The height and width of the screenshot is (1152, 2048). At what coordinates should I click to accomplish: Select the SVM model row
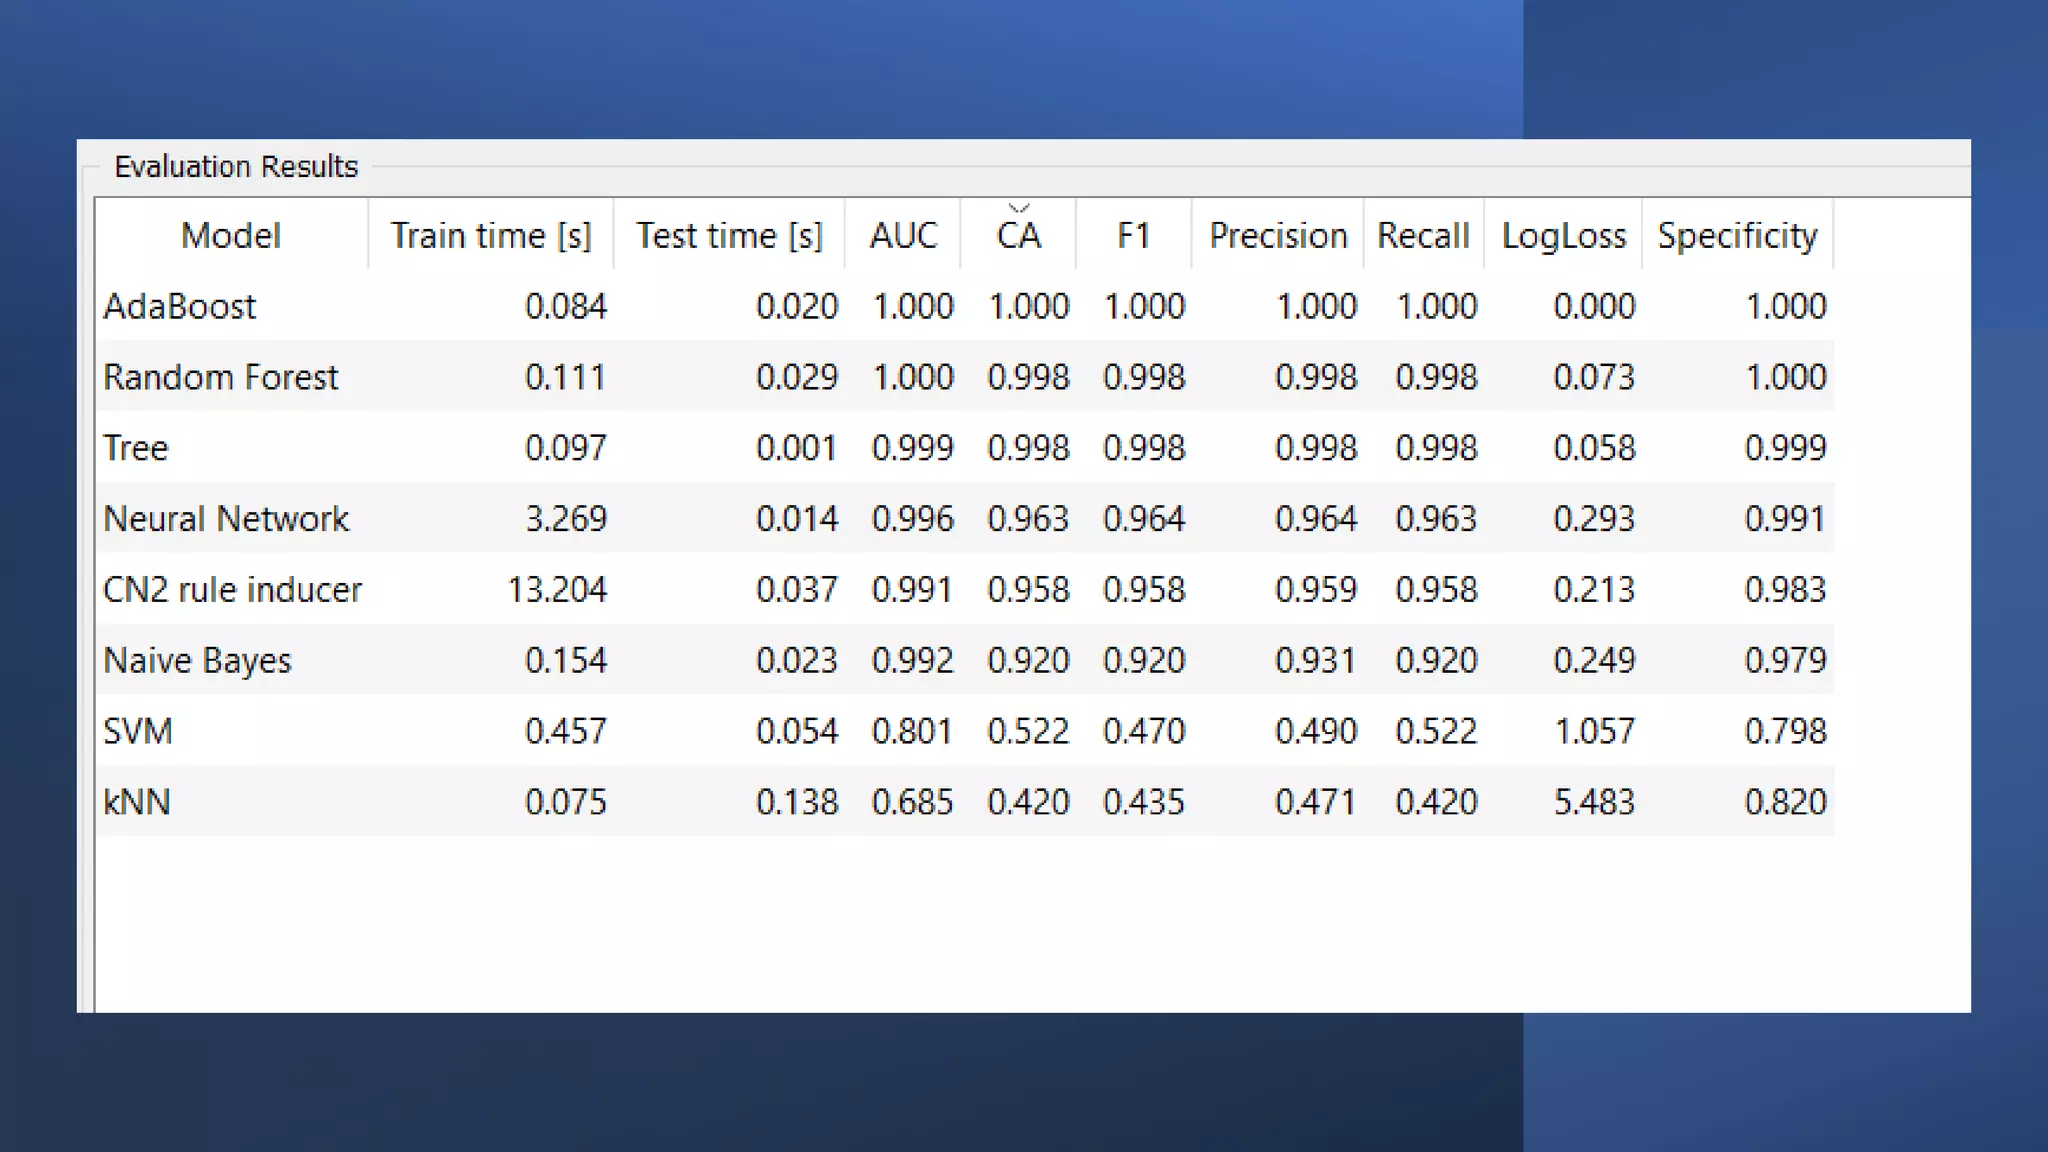click(138, 732)
